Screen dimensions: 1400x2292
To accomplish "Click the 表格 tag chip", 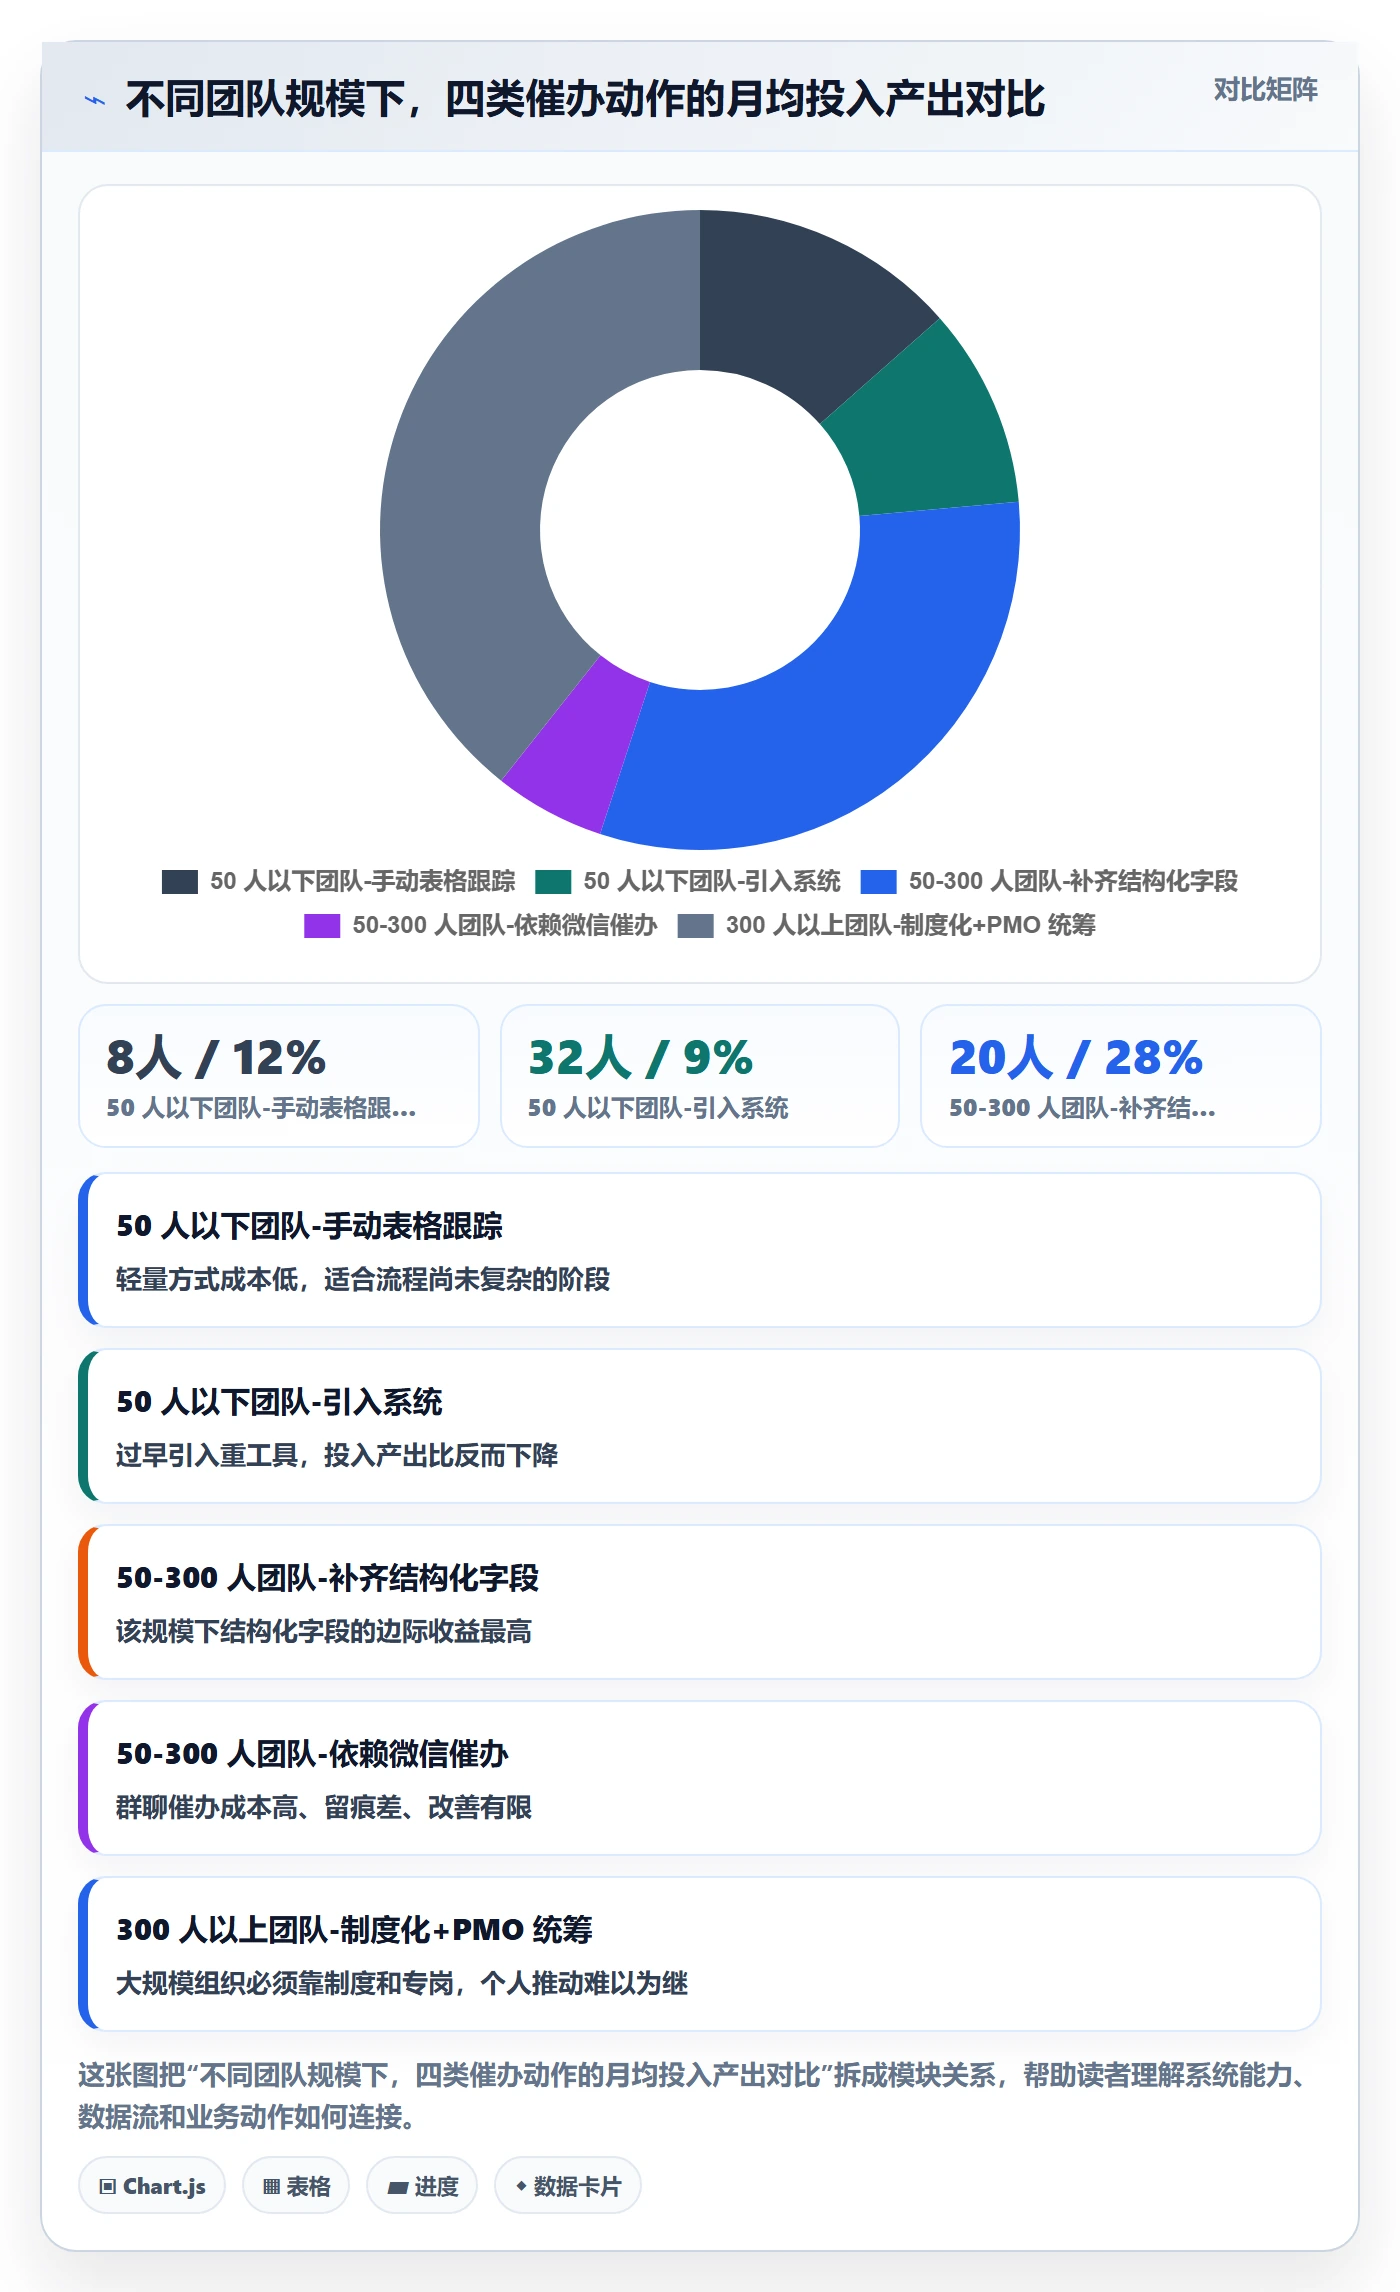I will [296, 2186].
